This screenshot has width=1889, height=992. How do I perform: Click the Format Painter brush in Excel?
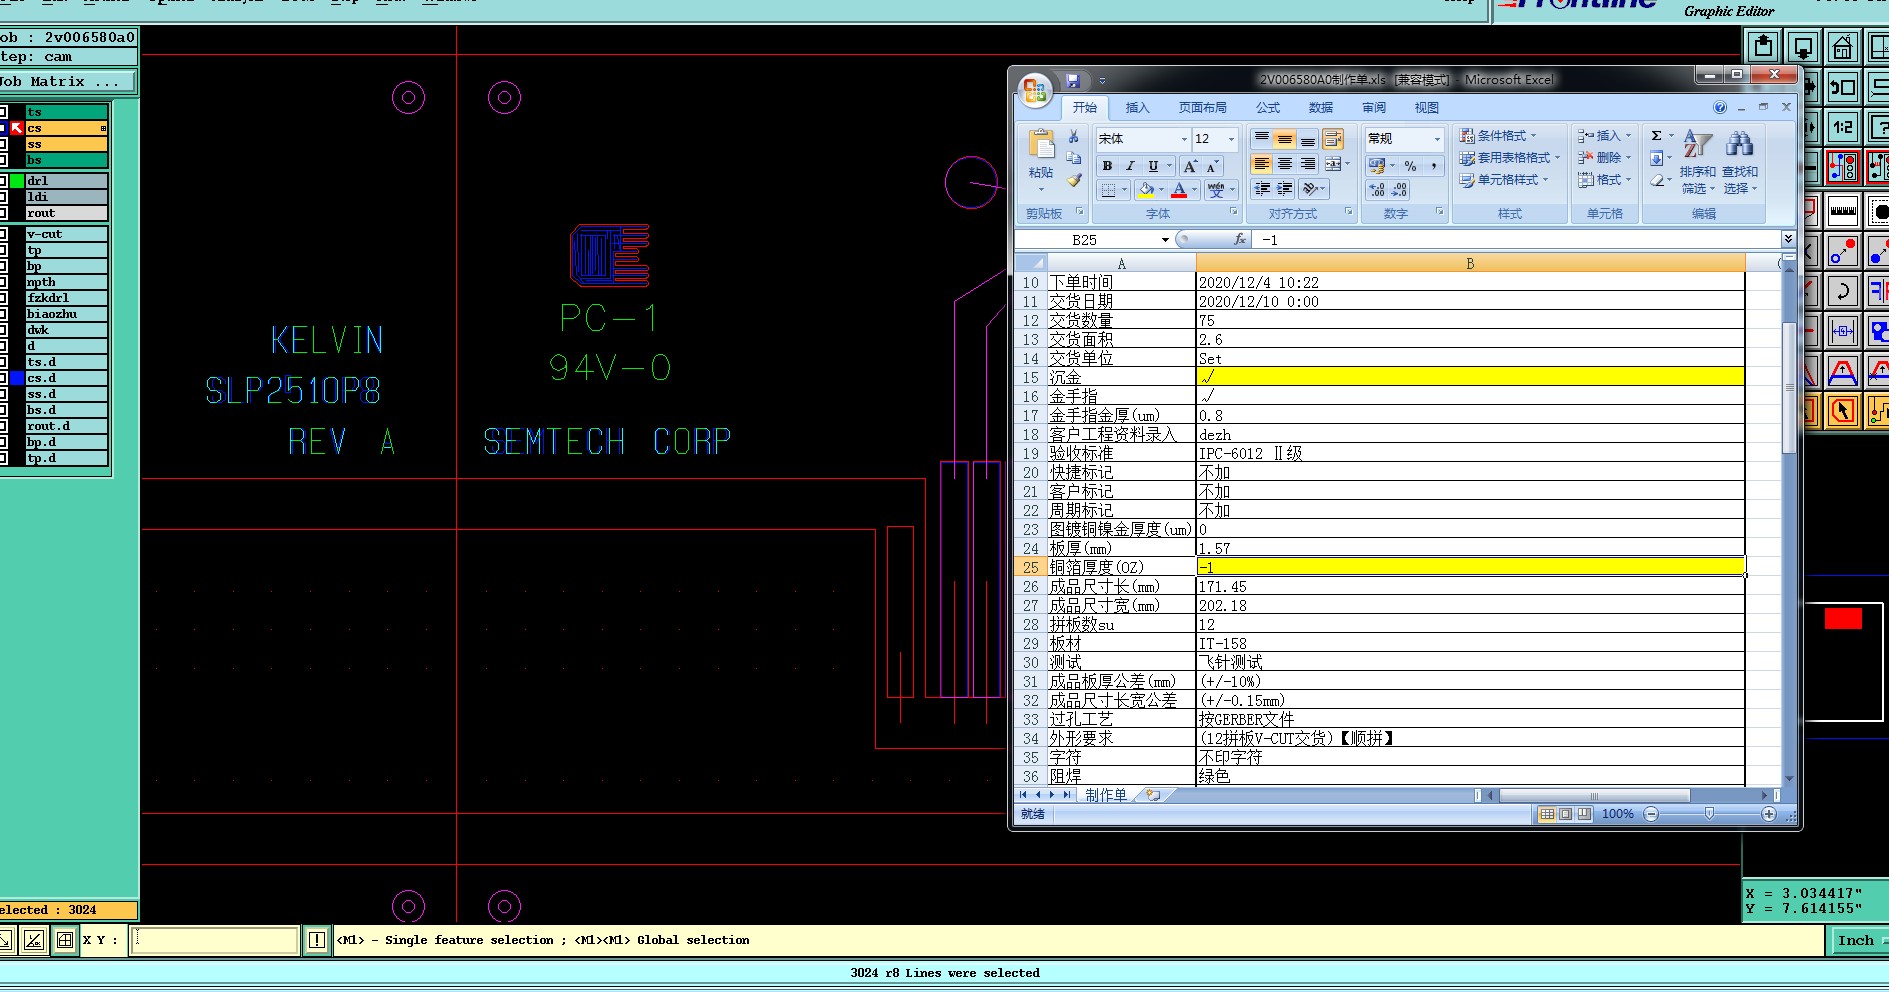[x=1073, y=181]
